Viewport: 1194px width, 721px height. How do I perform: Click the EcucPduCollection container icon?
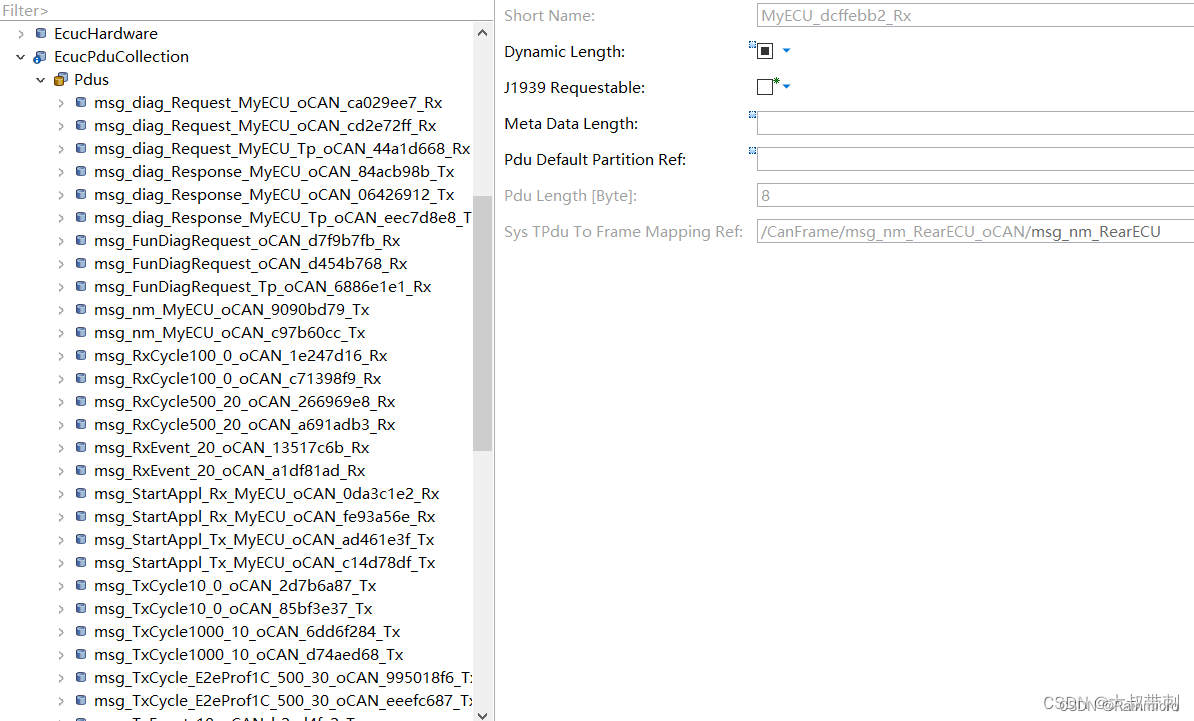pos(40,56)
